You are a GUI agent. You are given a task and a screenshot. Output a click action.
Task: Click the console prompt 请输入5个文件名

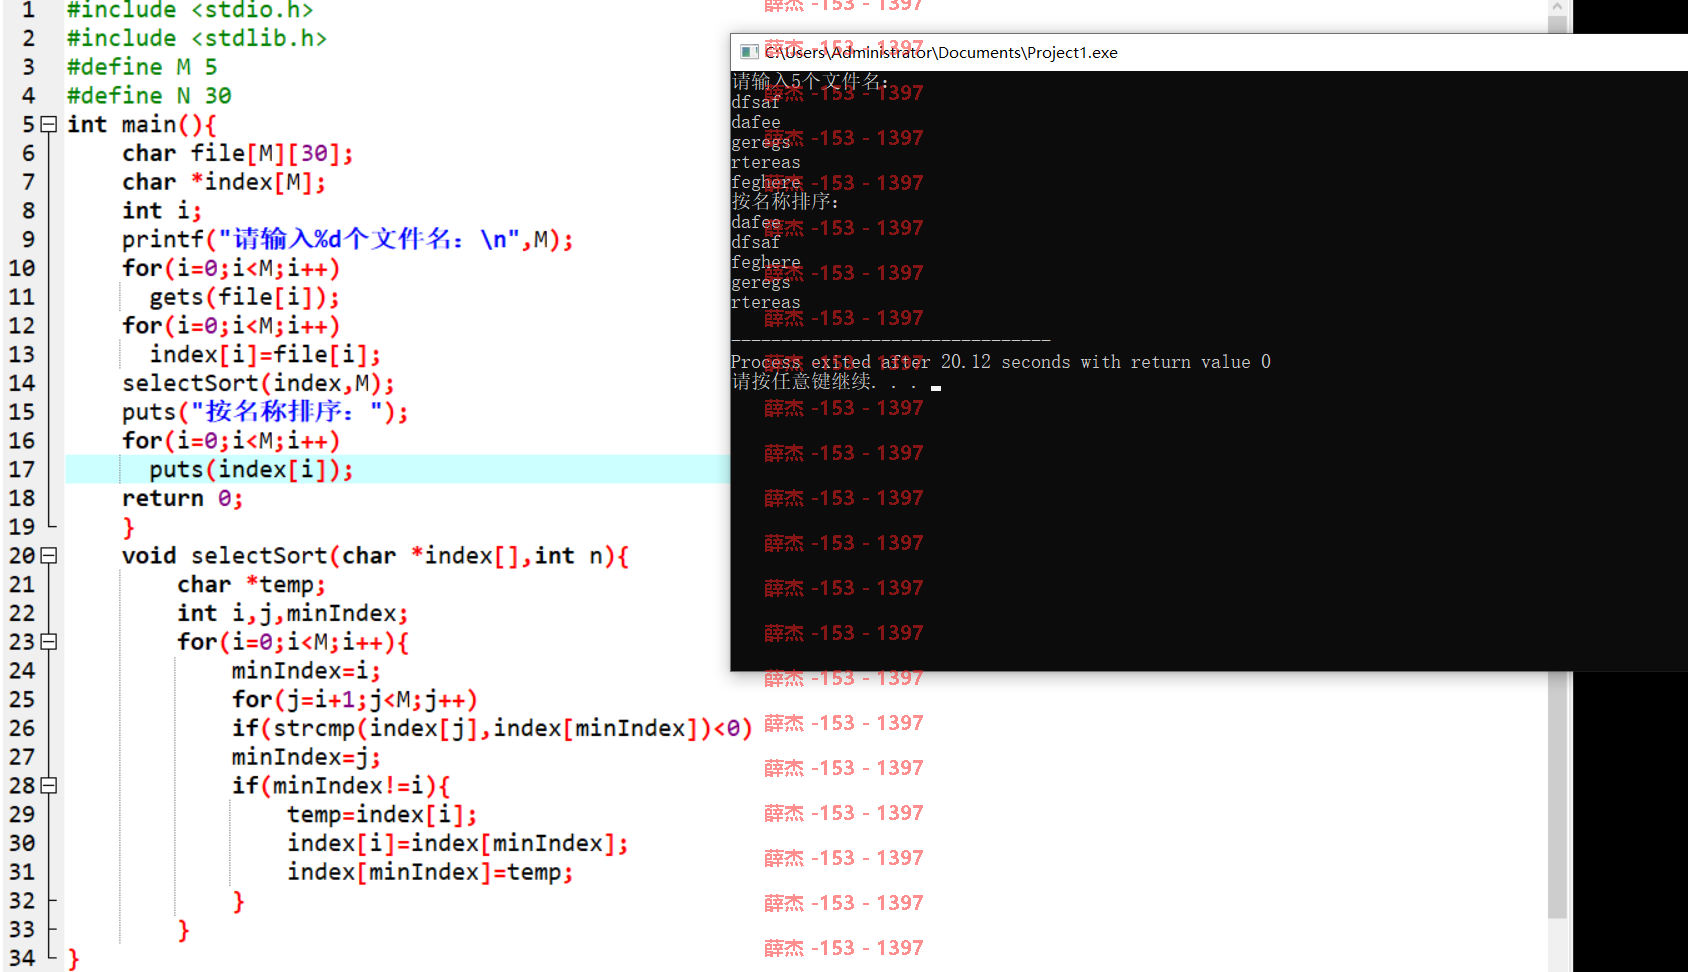pos(810,82)
